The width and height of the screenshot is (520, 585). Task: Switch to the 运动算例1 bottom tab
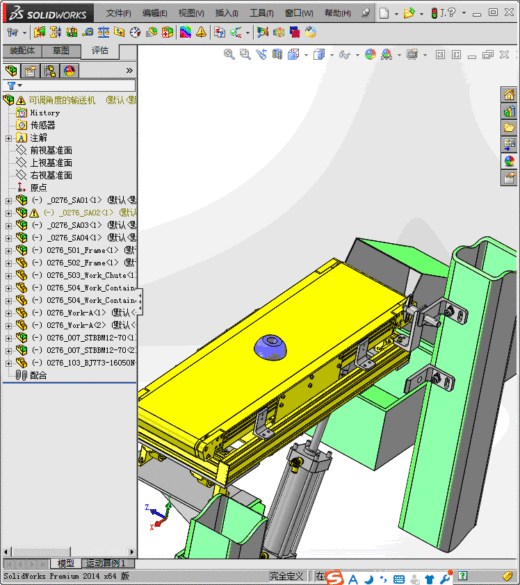pyautogui.click(x=105, y=563)
